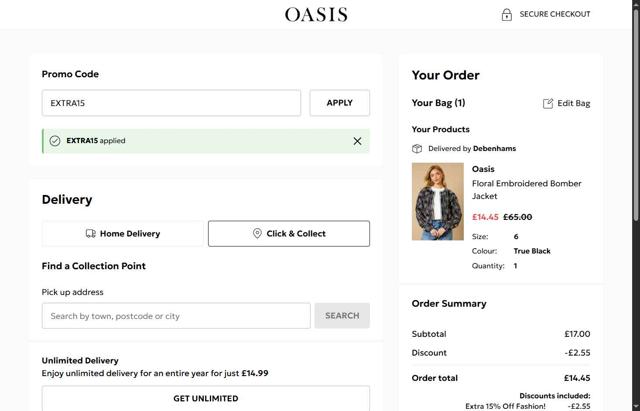Screen dimensions: 640x411
Task: Click the location pin icon
Action: pos(257,234)
